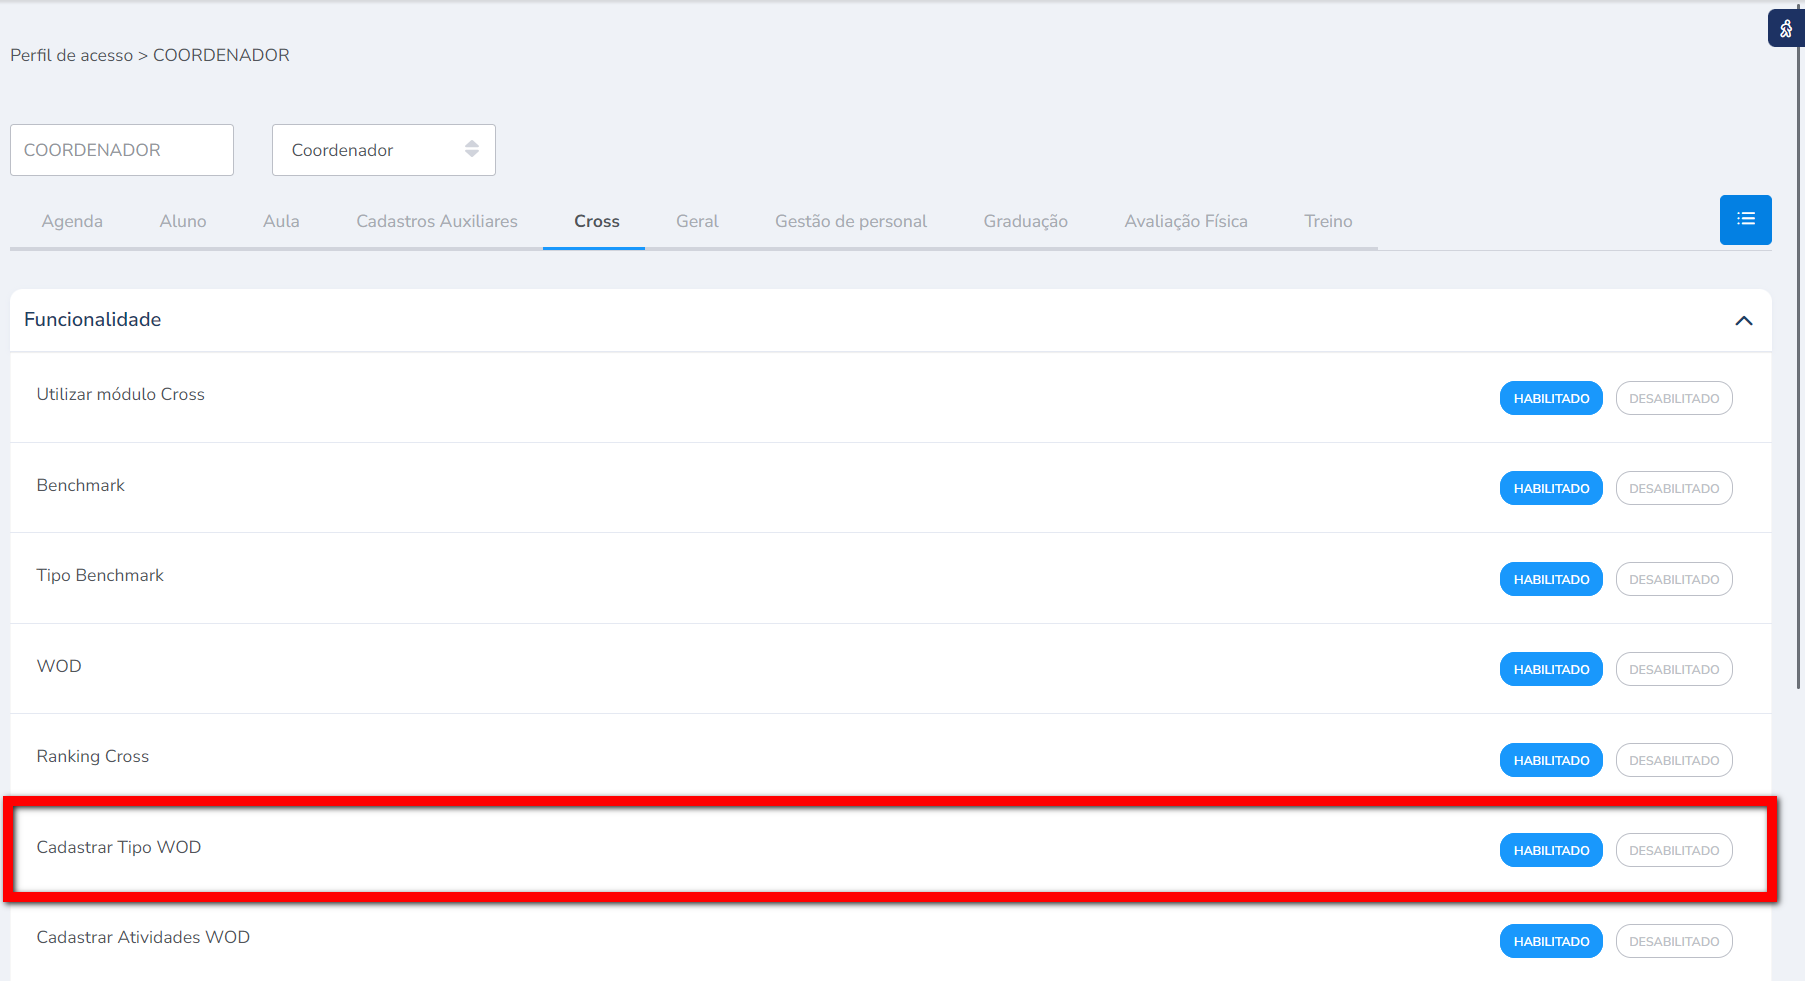This screenshot has width=1805, height=981.
Task: Switch to the Agenda tab
Action: 72,221
